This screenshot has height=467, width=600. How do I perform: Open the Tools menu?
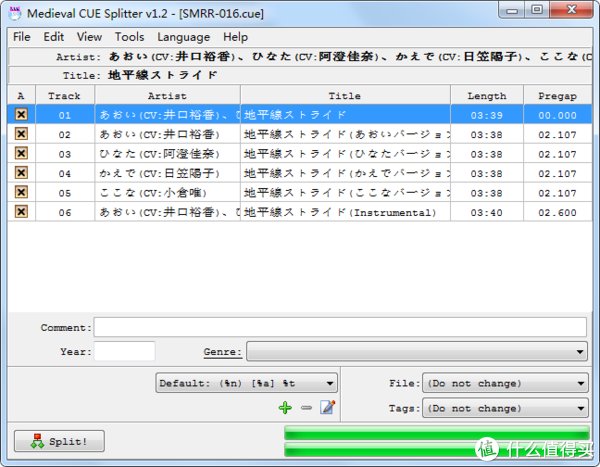click(129, 37)
